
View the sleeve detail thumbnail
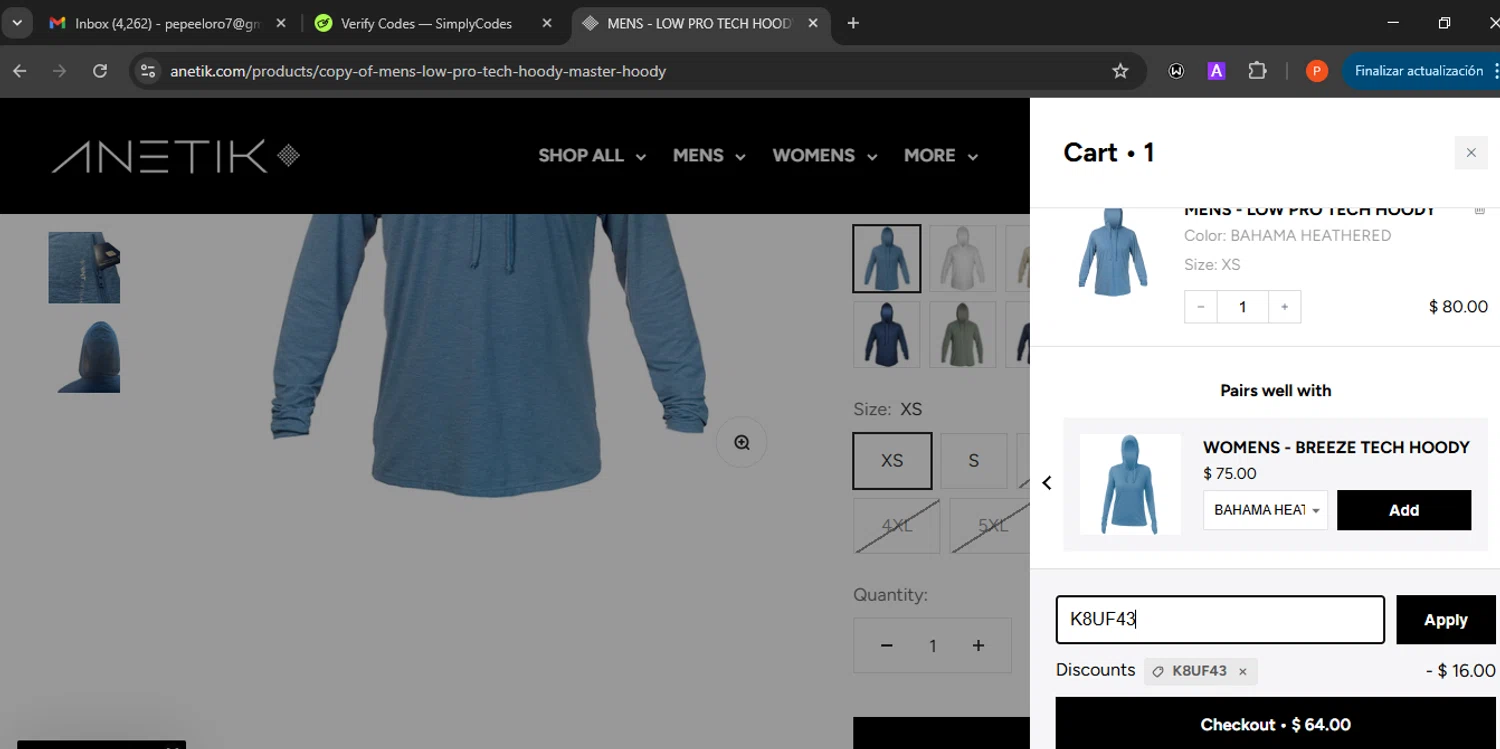click(x=84, y=268)
